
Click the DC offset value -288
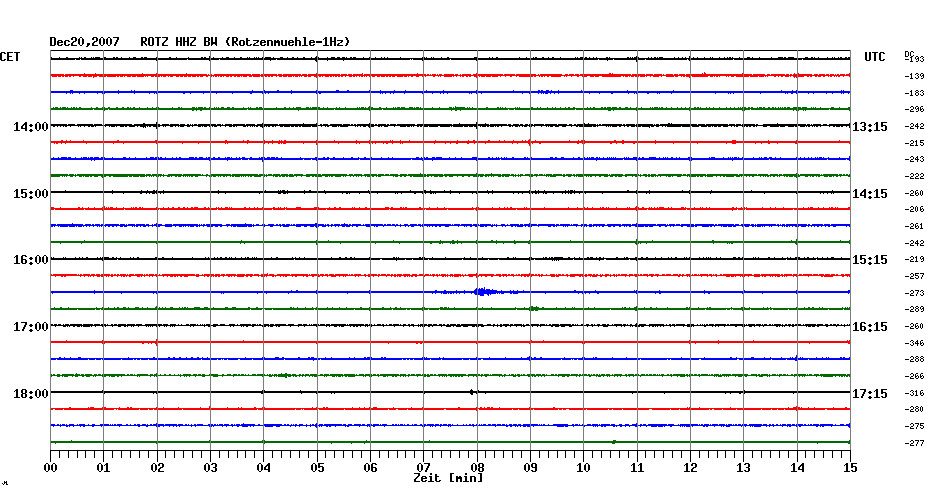[x=914, y=359]
